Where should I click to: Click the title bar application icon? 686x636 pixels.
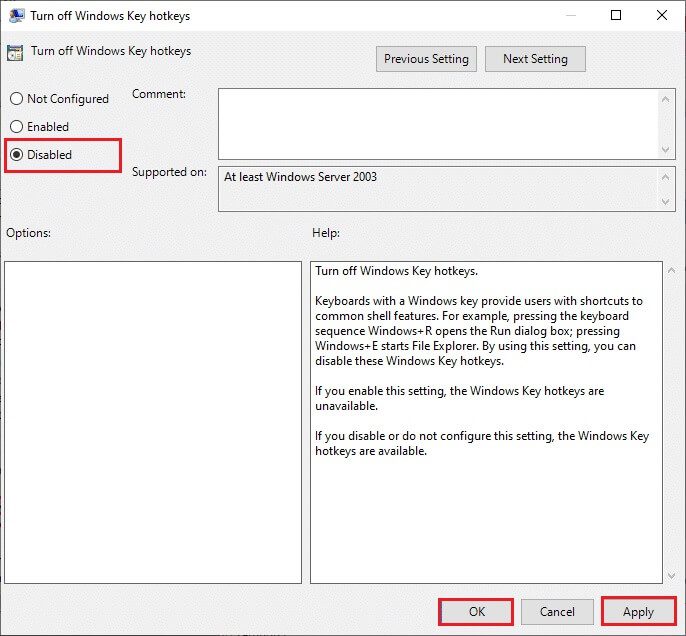(x=16, y=15)
